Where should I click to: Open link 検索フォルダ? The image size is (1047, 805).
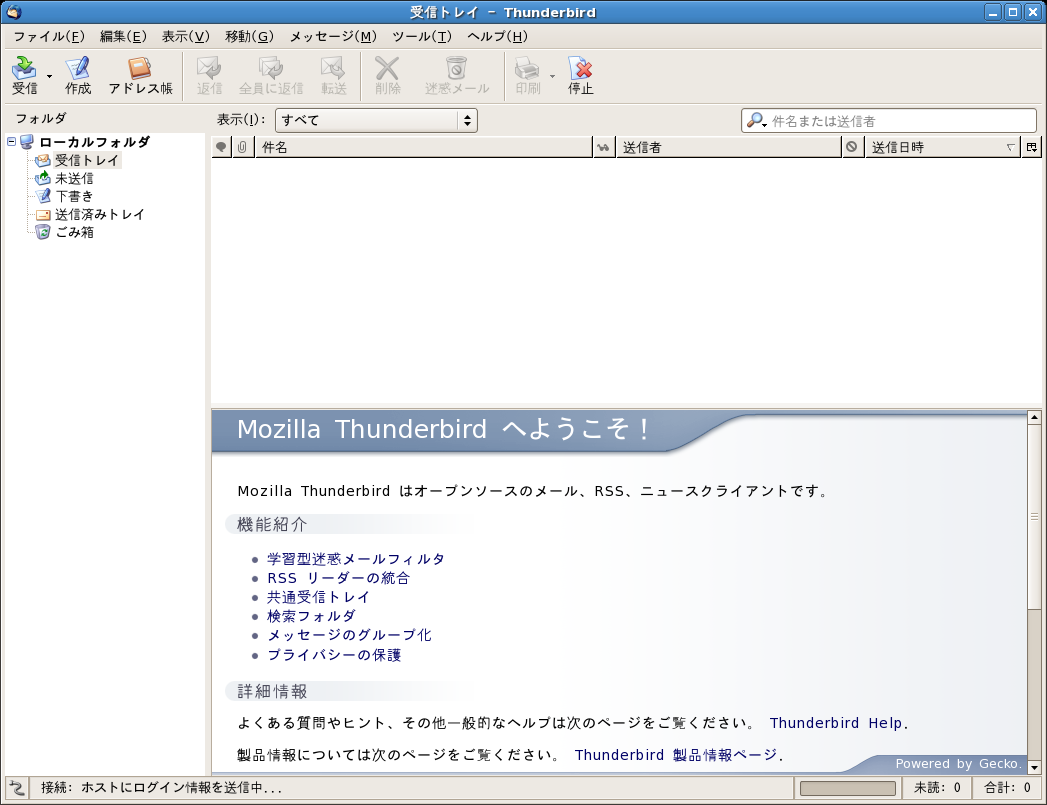(312, 615)
